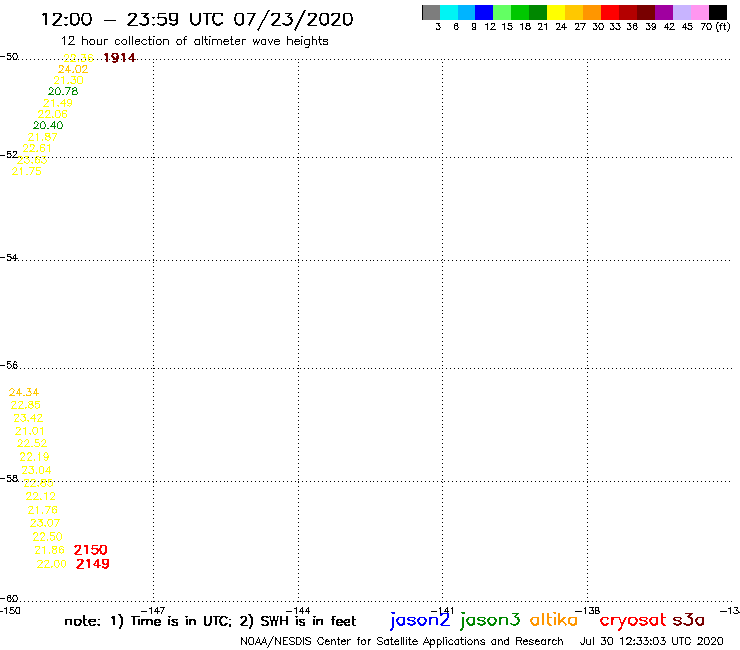This screenshot has height=650, width=740.
Task: Click the 'Jul 30 12:33:03 UTC 2020' timestamp
Action: coord(651,642)
